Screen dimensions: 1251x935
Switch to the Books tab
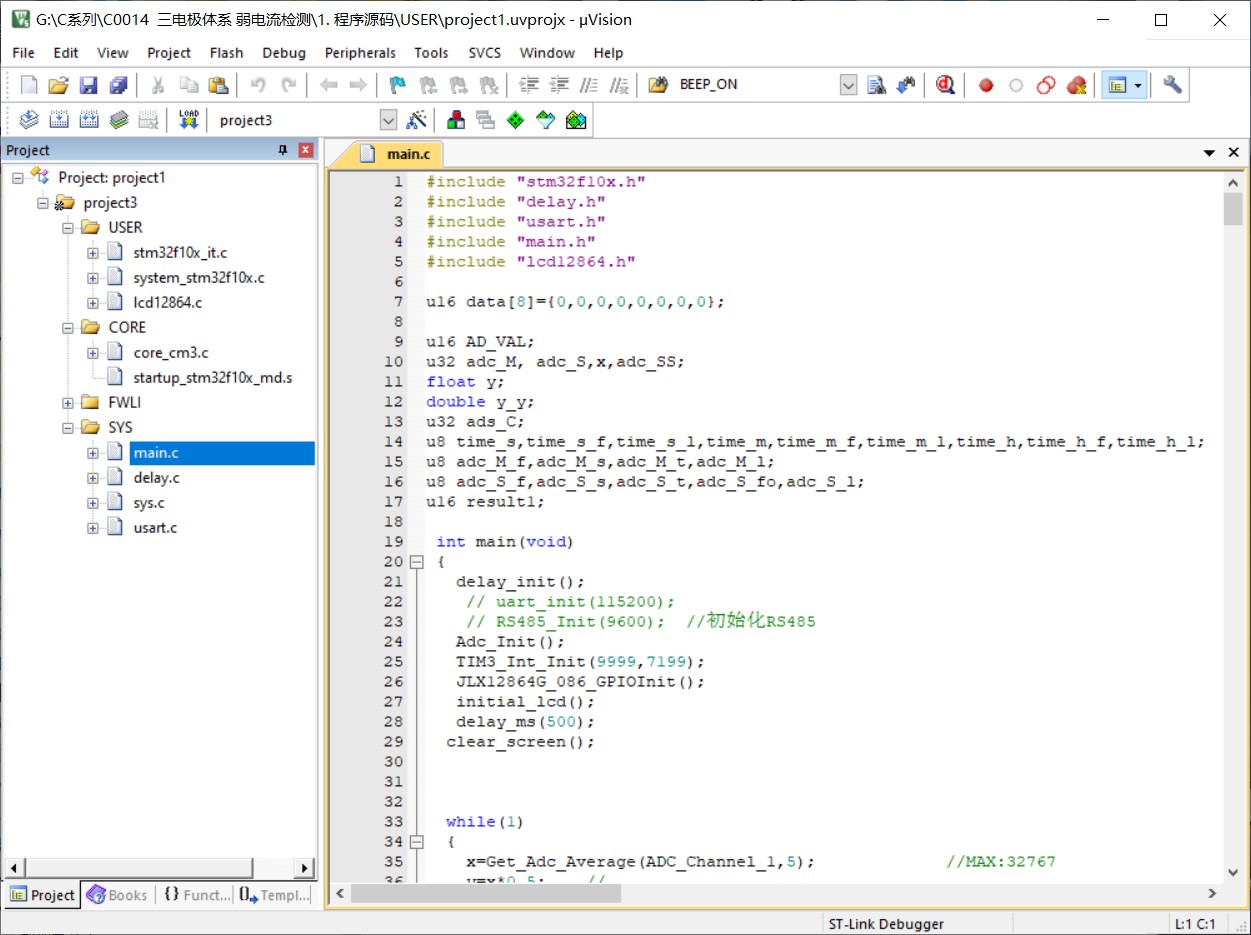[x=118, y=895]
